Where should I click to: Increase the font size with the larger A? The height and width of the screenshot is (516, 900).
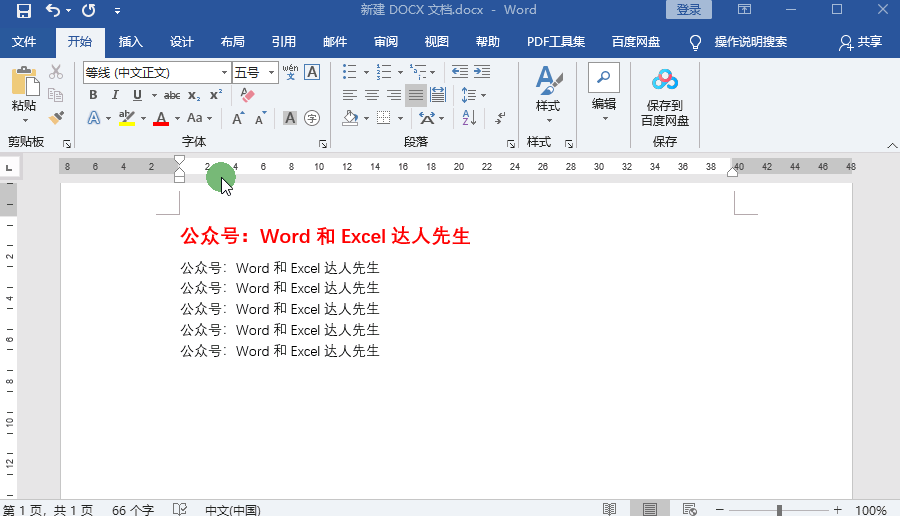[238, 118]
